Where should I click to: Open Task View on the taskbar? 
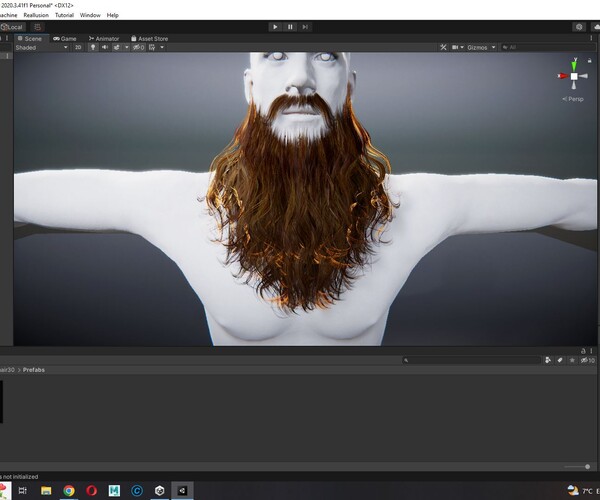23,490
